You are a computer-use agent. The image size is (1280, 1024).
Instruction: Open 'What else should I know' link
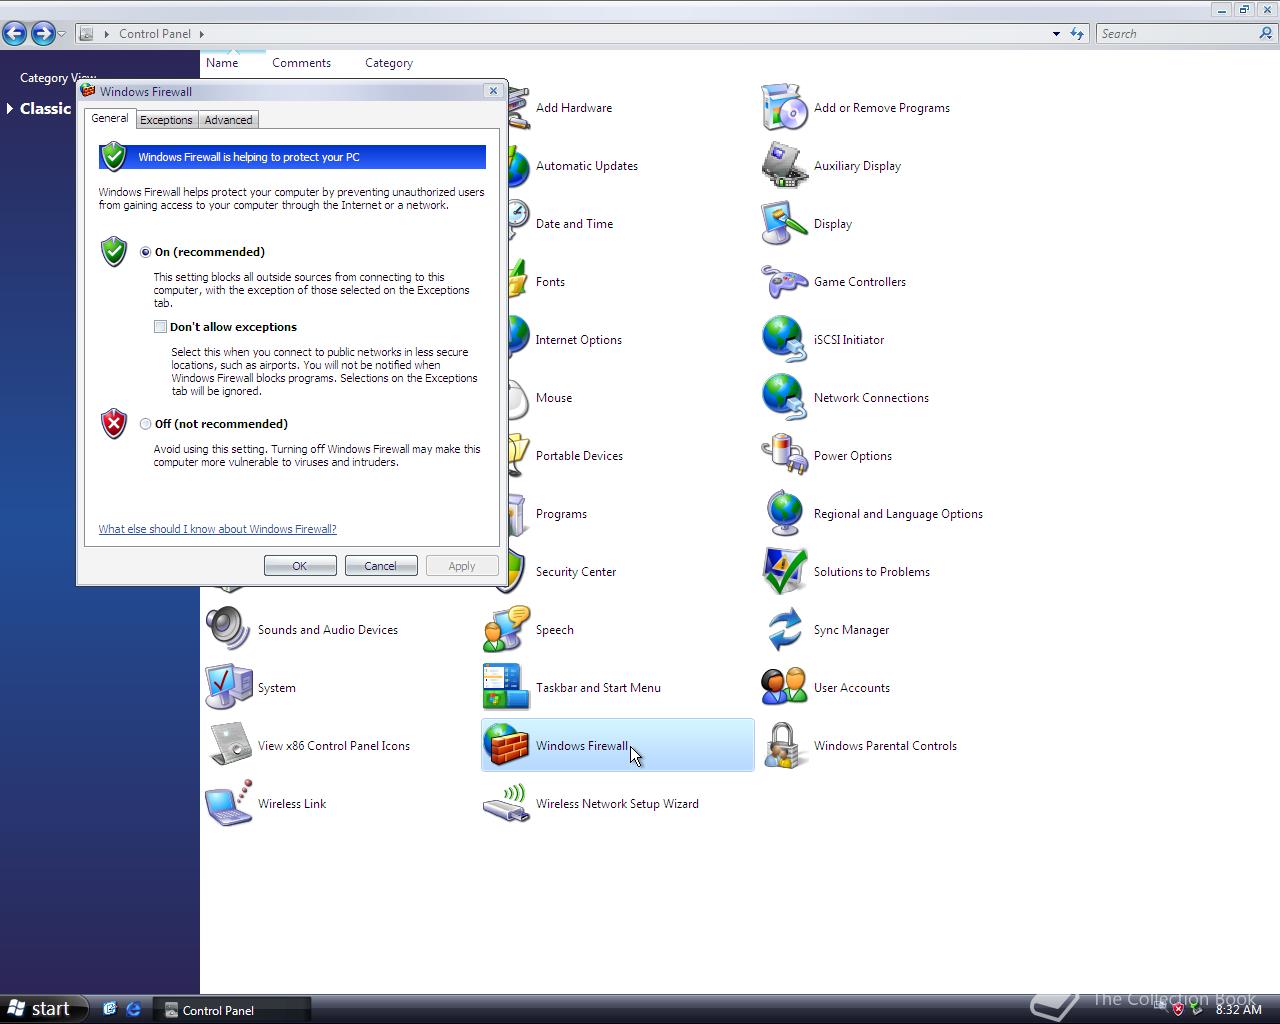(217, 529)
